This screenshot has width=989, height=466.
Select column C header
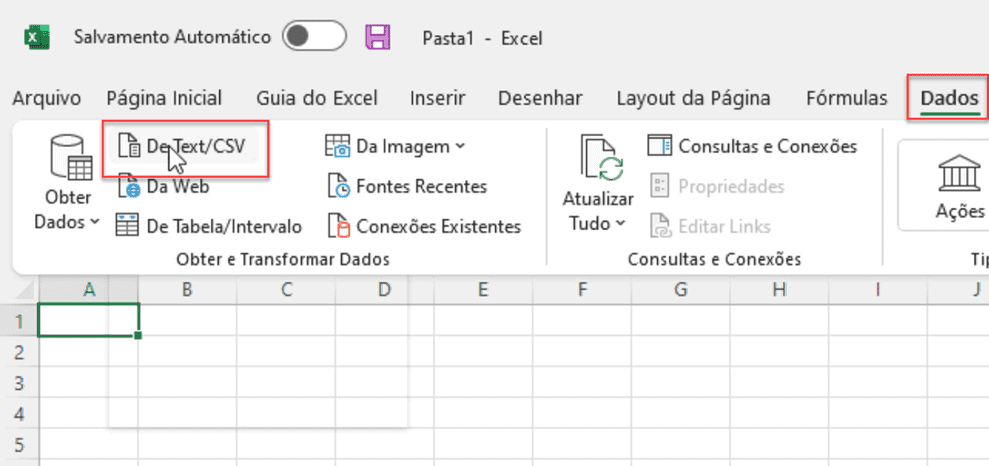pyautogui.click(x=286, y=290)
